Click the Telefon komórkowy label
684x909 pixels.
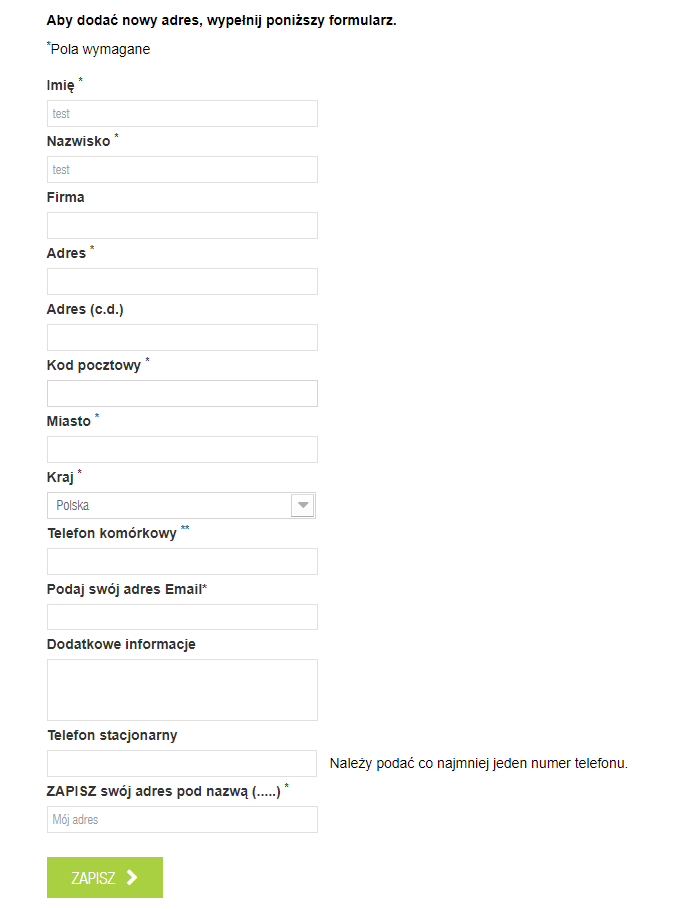coord(112,534)
